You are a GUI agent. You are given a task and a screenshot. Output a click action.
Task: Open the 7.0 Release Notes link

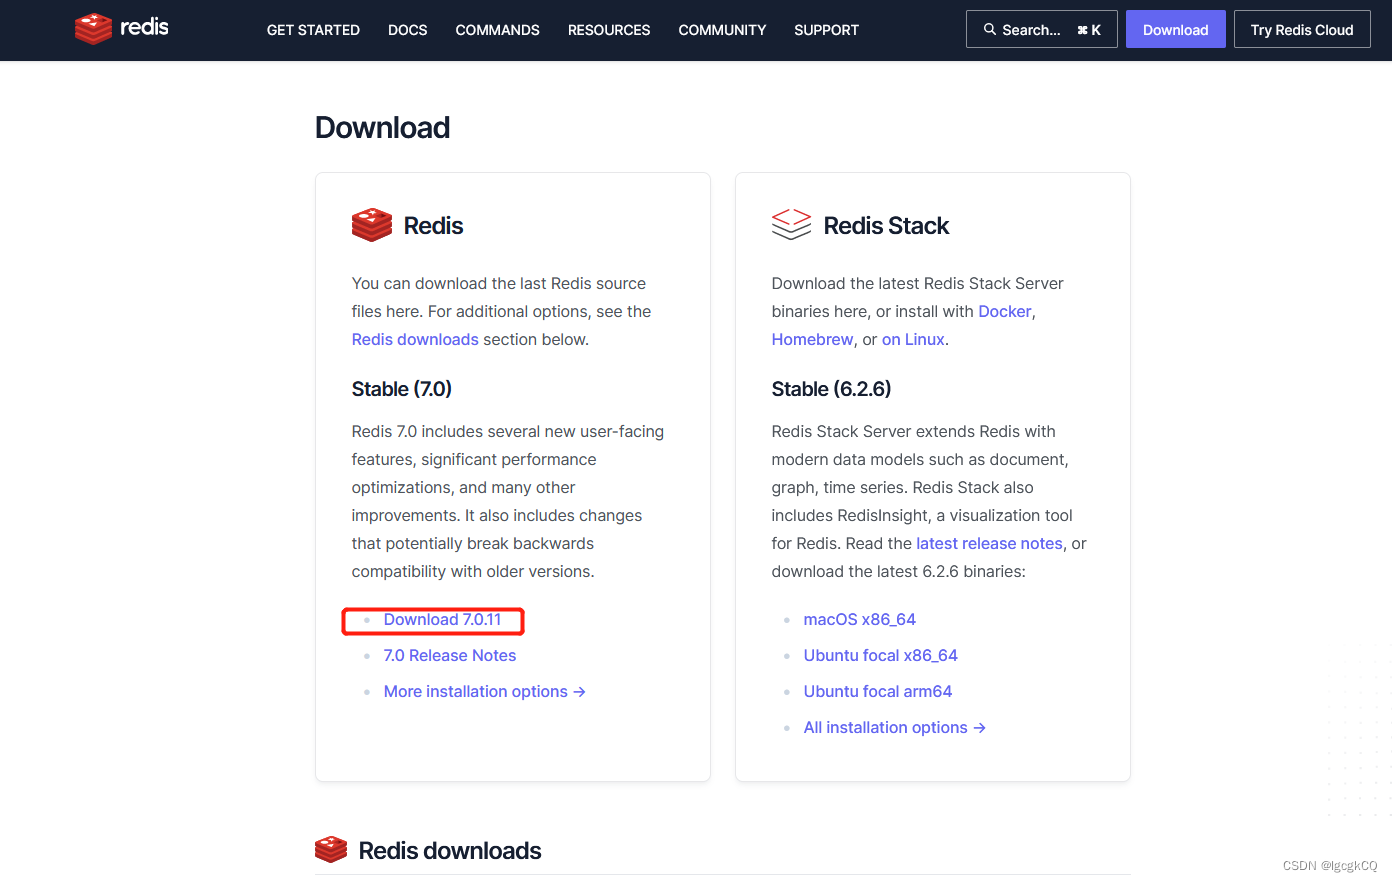click(450, 656)
